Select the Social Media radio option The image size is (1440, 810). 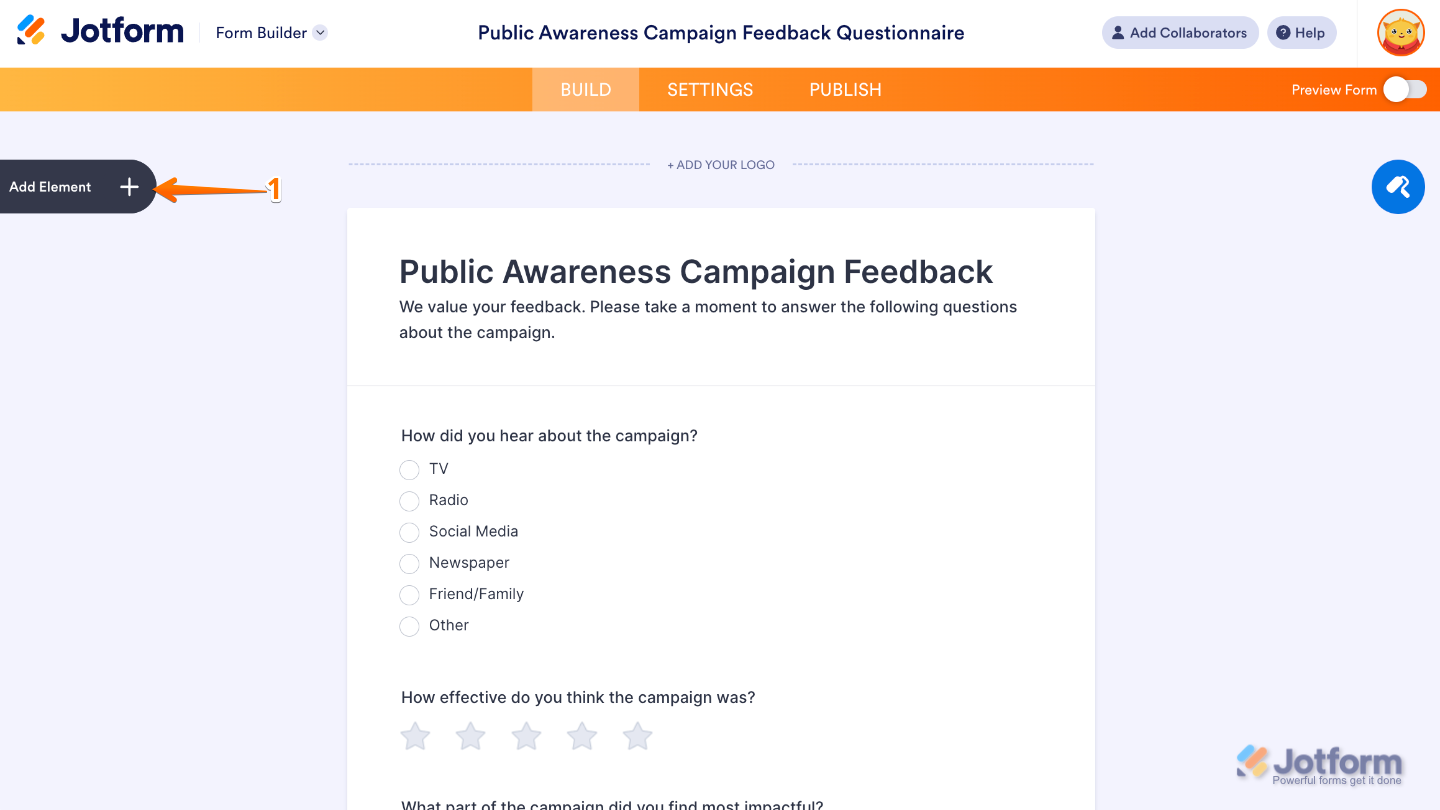tap(409, 532)
